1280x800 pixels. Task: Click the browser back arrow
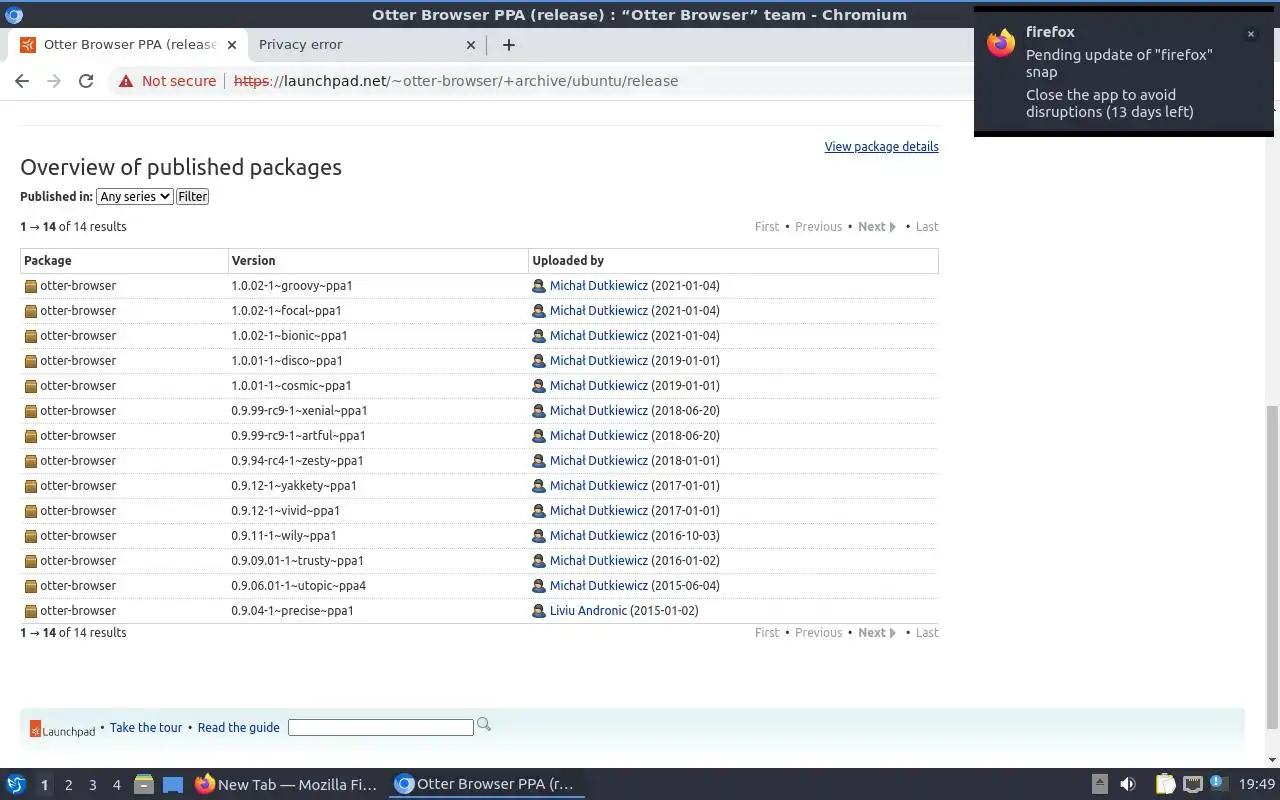tap(22, 81)
